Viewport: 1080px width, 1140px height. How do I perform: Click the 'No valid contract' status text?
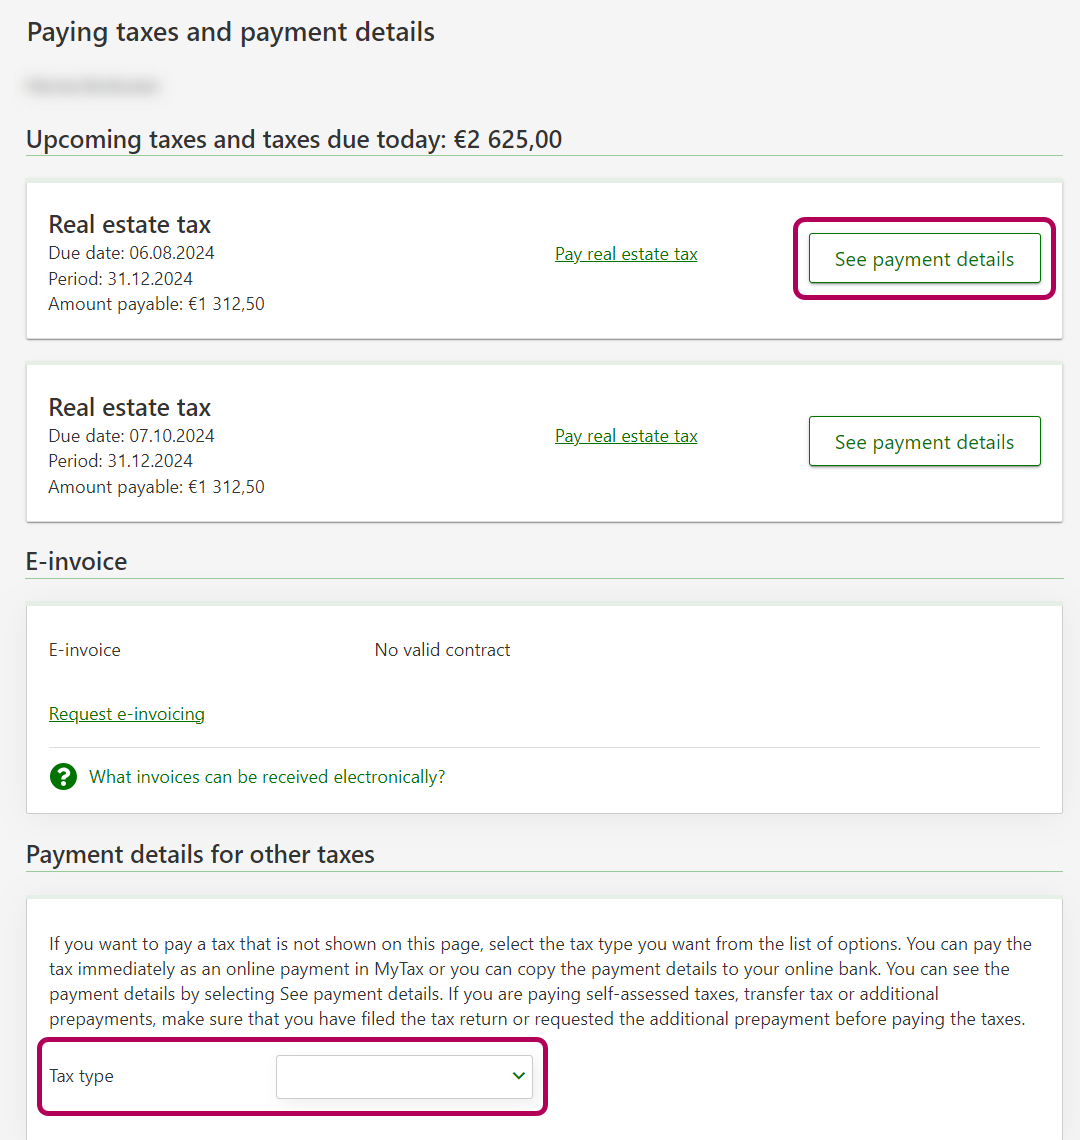(442, 650)
